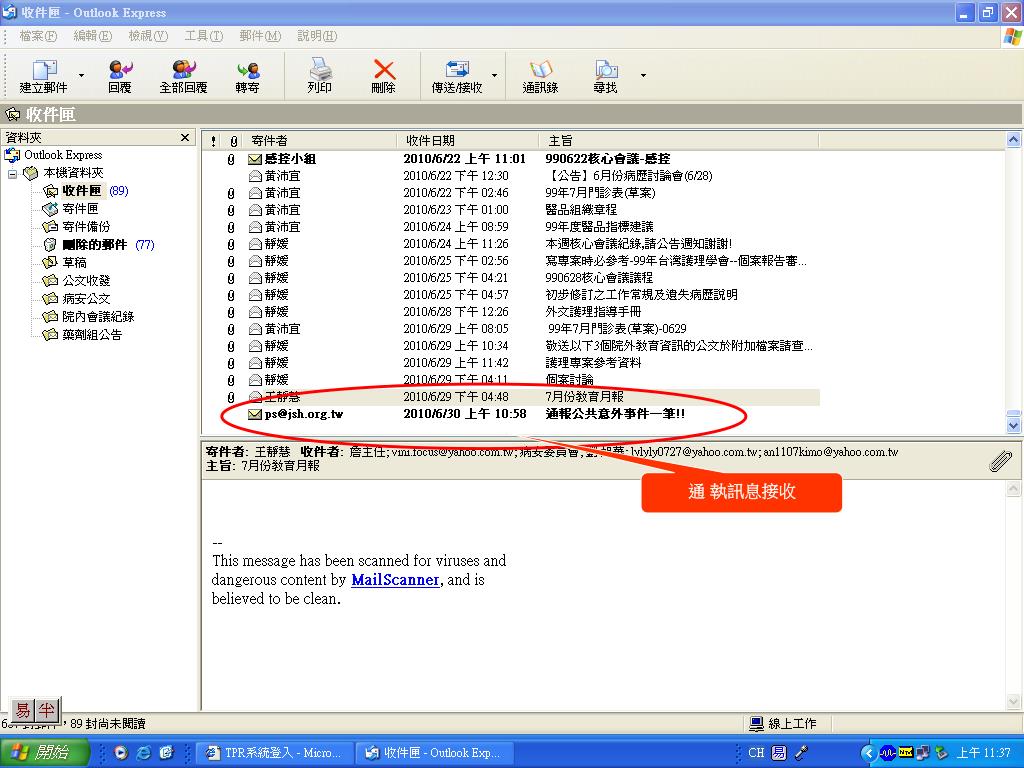Follow the MailScanner link
Screen dimensions: 1024x768
click(x=395, y=580)
